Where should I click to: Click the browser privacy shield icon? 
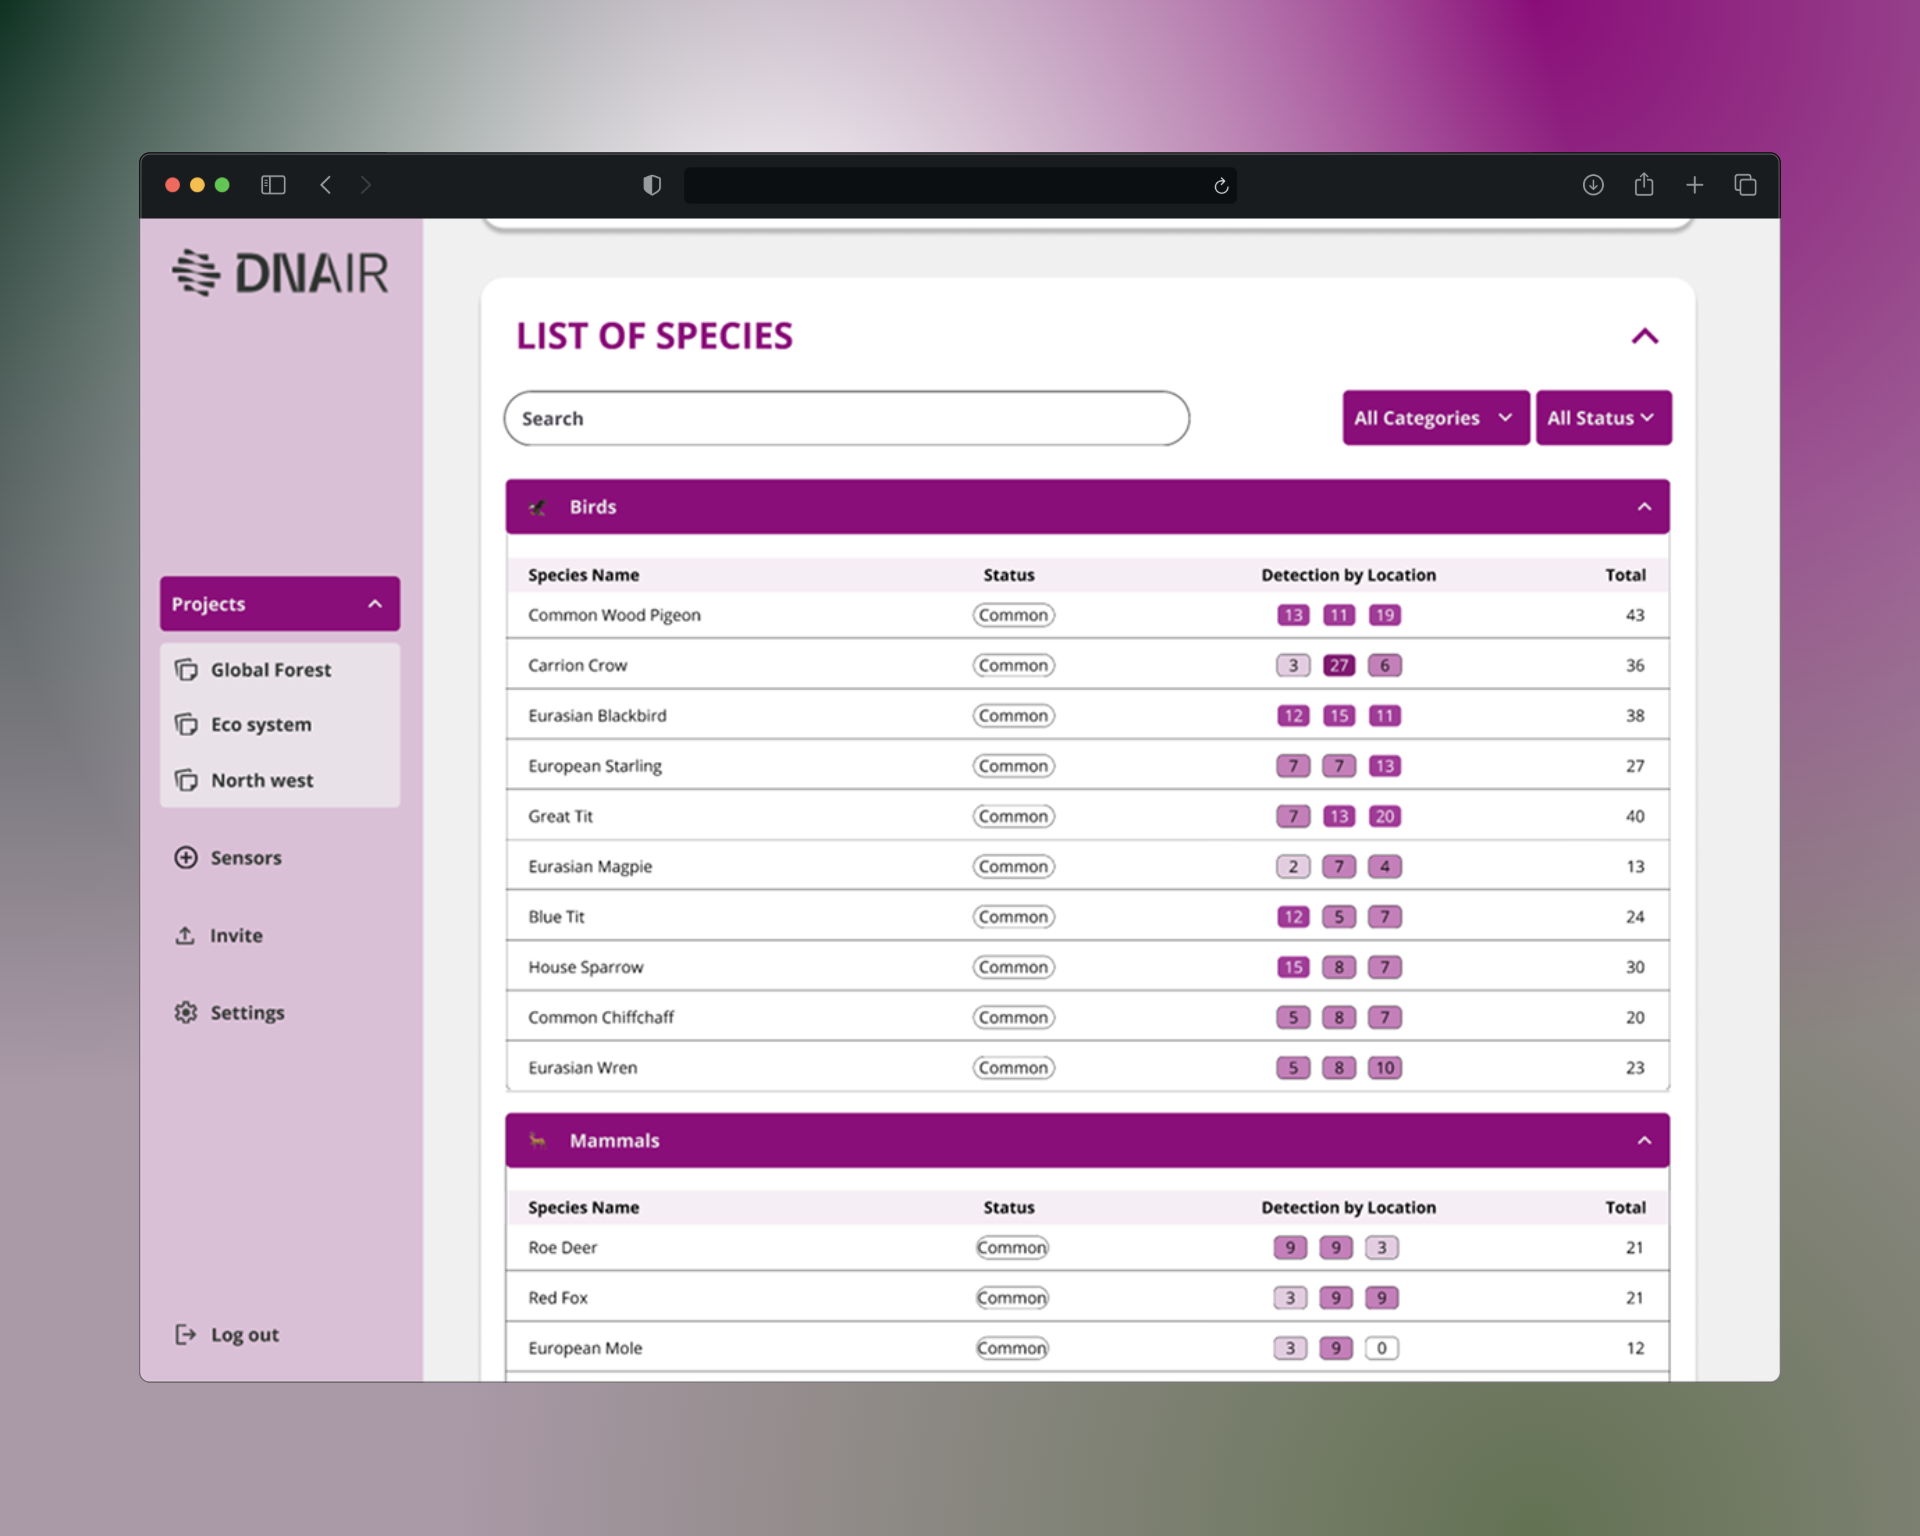pyautogui.click(x=652, y=185)
